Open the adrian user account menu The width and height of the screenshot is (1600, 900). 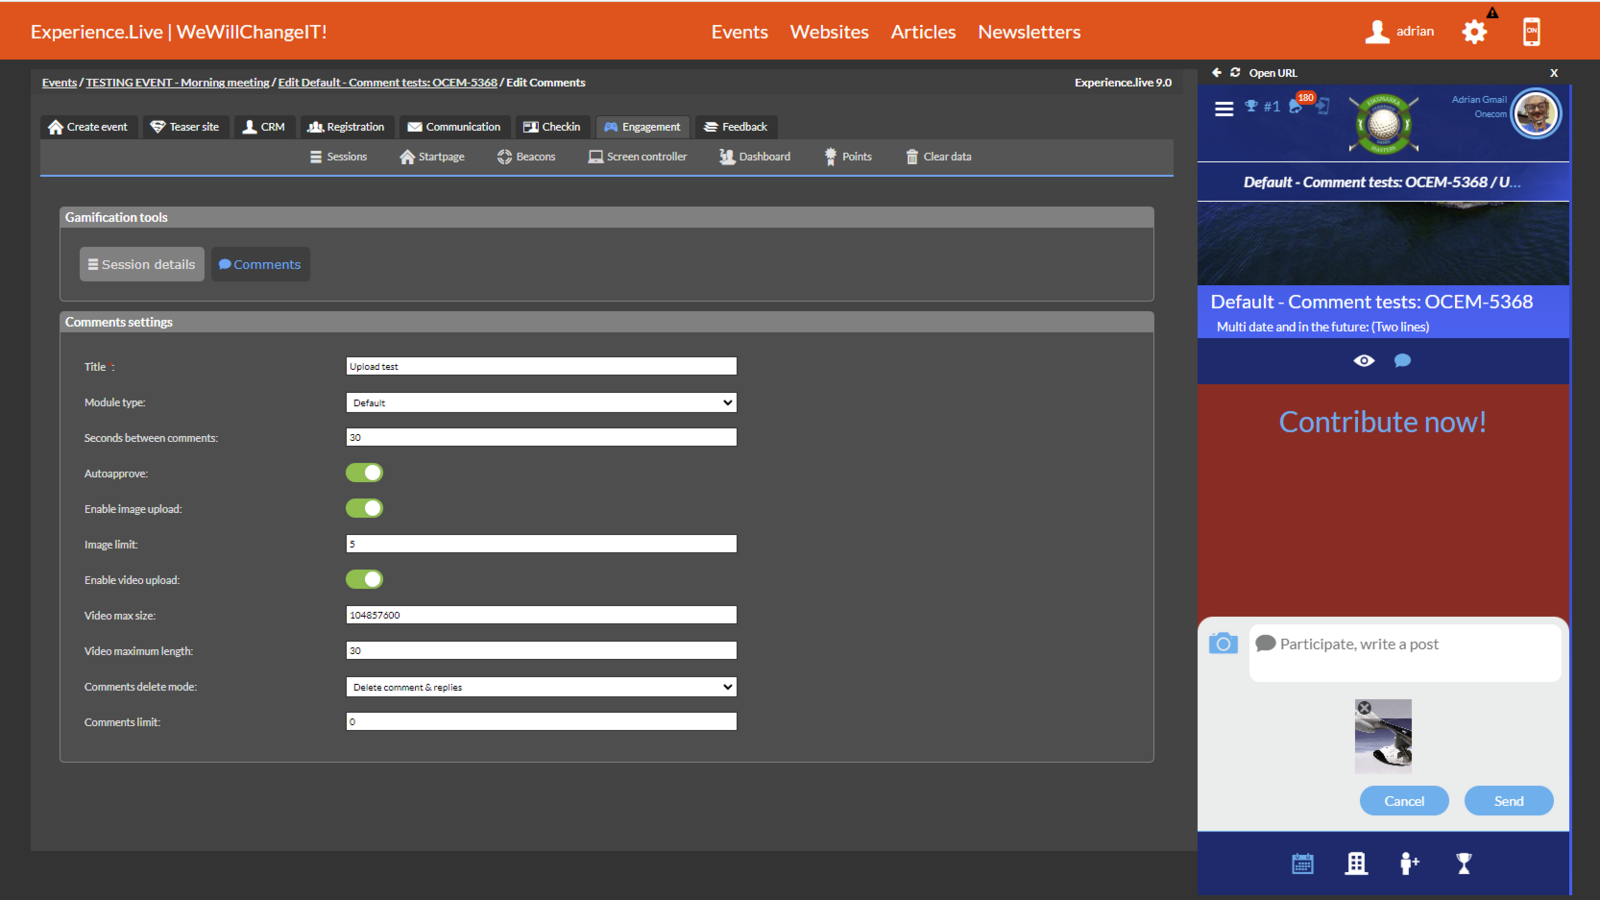(1400, 32)
